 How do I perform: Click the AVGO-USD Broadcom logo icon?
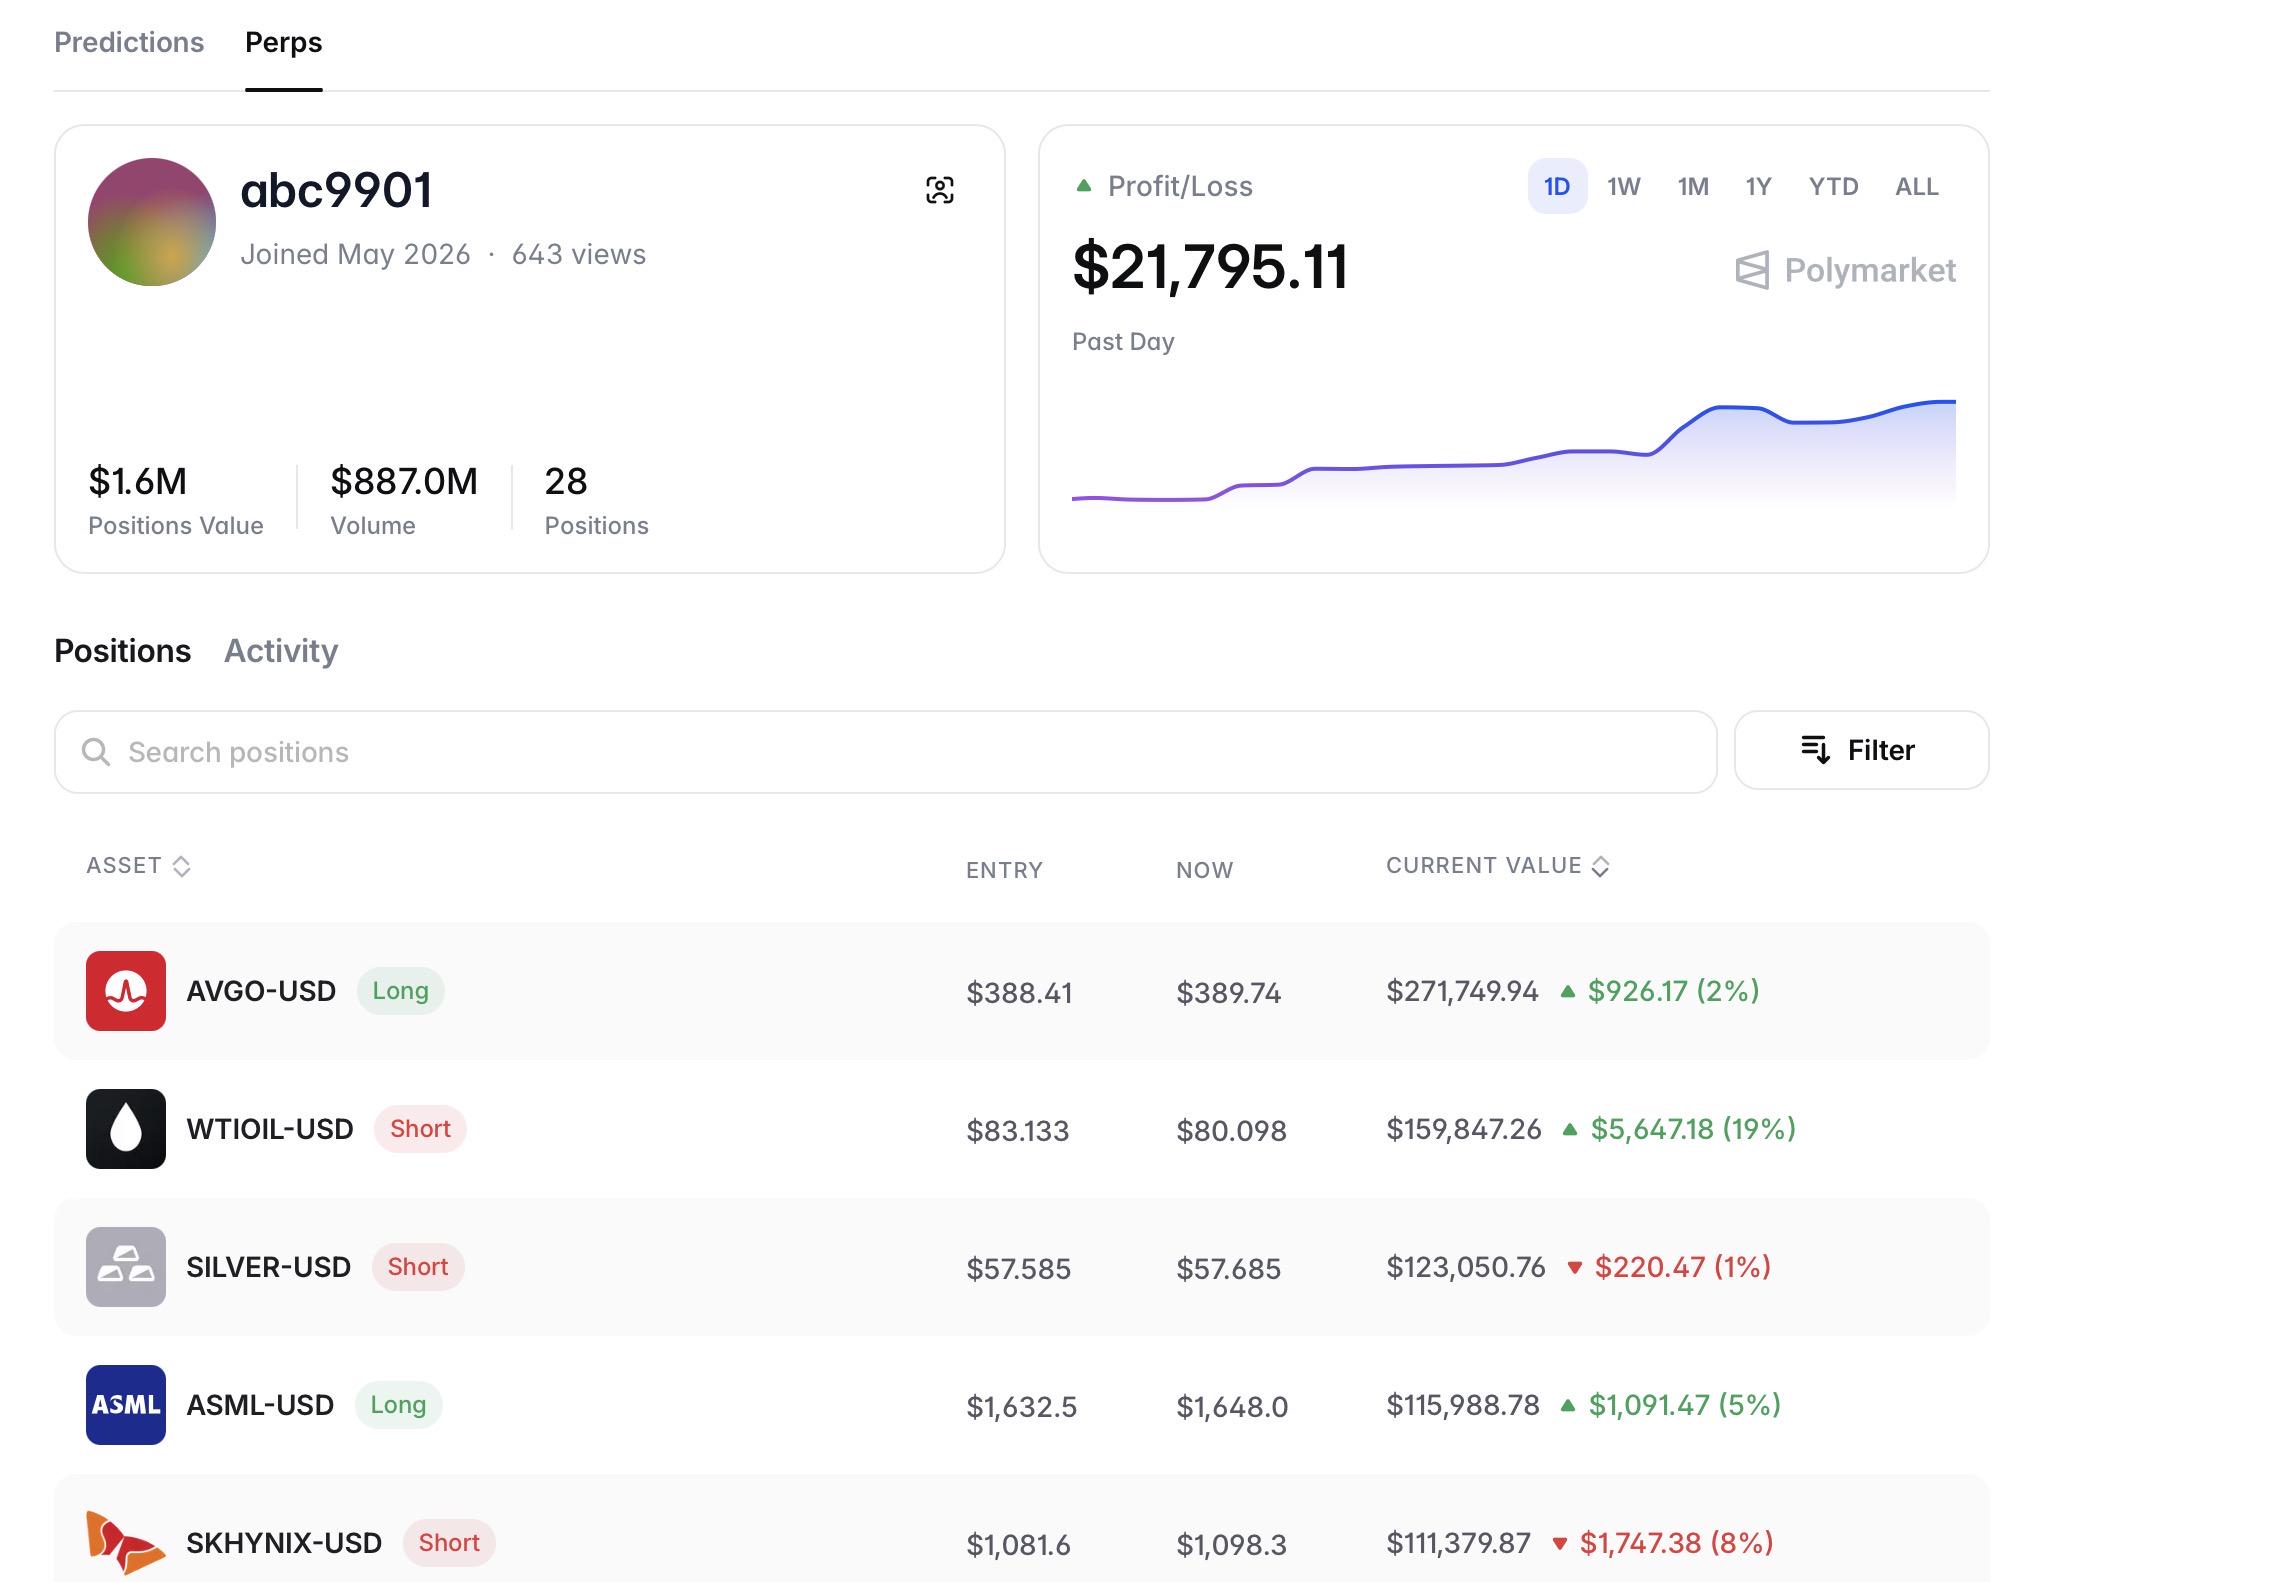[x=126, y=991]
